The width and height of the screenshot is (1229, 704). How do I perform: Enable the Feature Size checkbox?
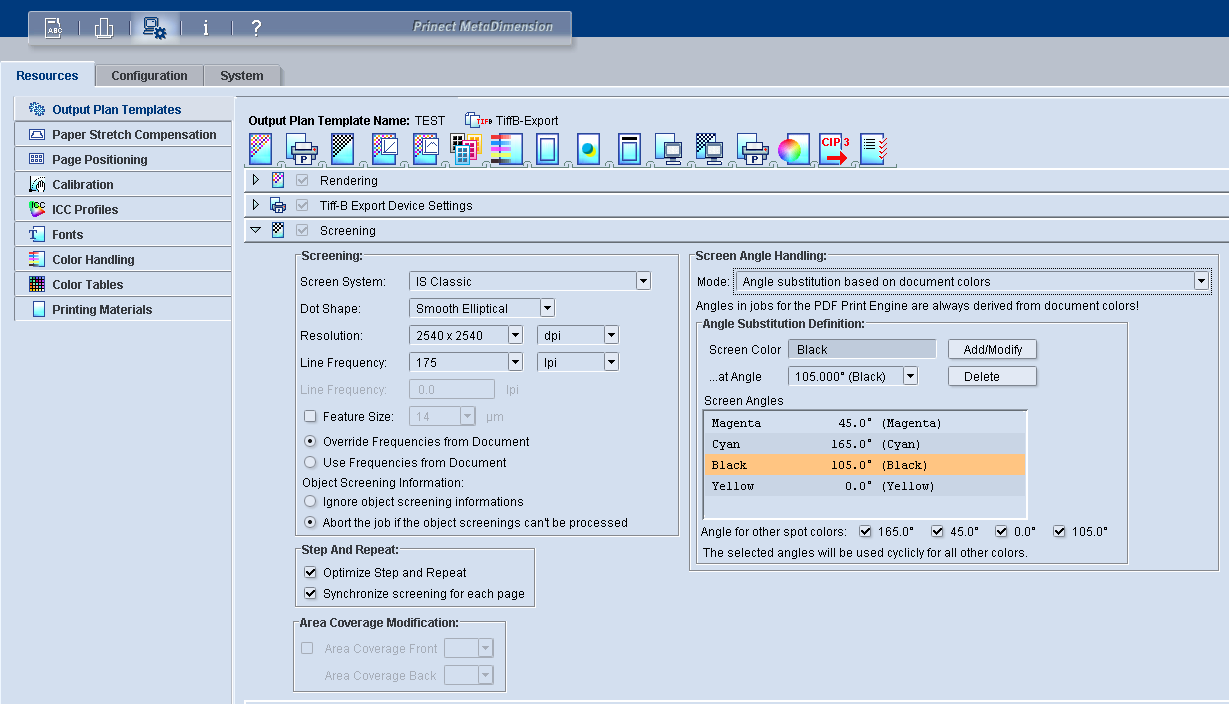pos(310,416)
